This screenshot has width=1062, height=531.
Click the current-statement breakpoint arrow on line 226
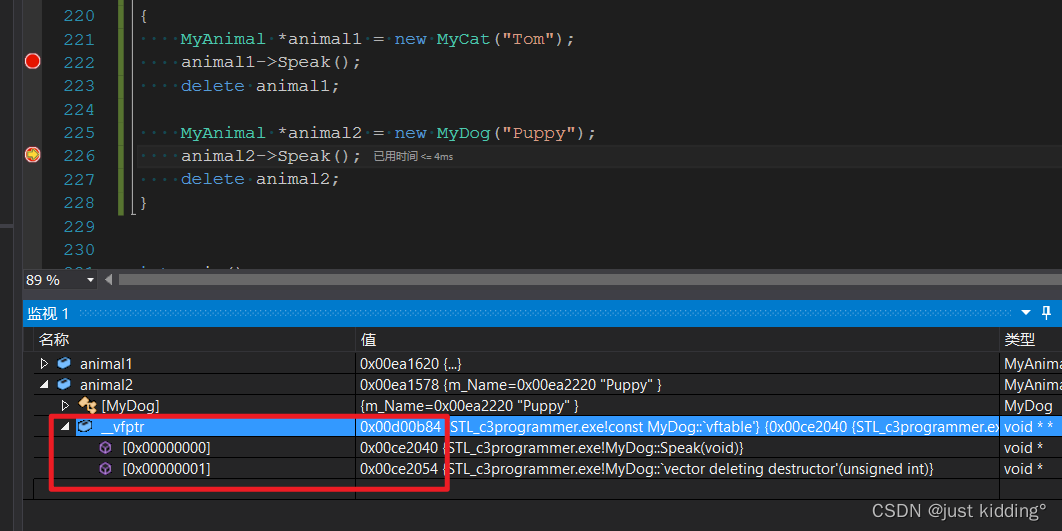(33, 155)
